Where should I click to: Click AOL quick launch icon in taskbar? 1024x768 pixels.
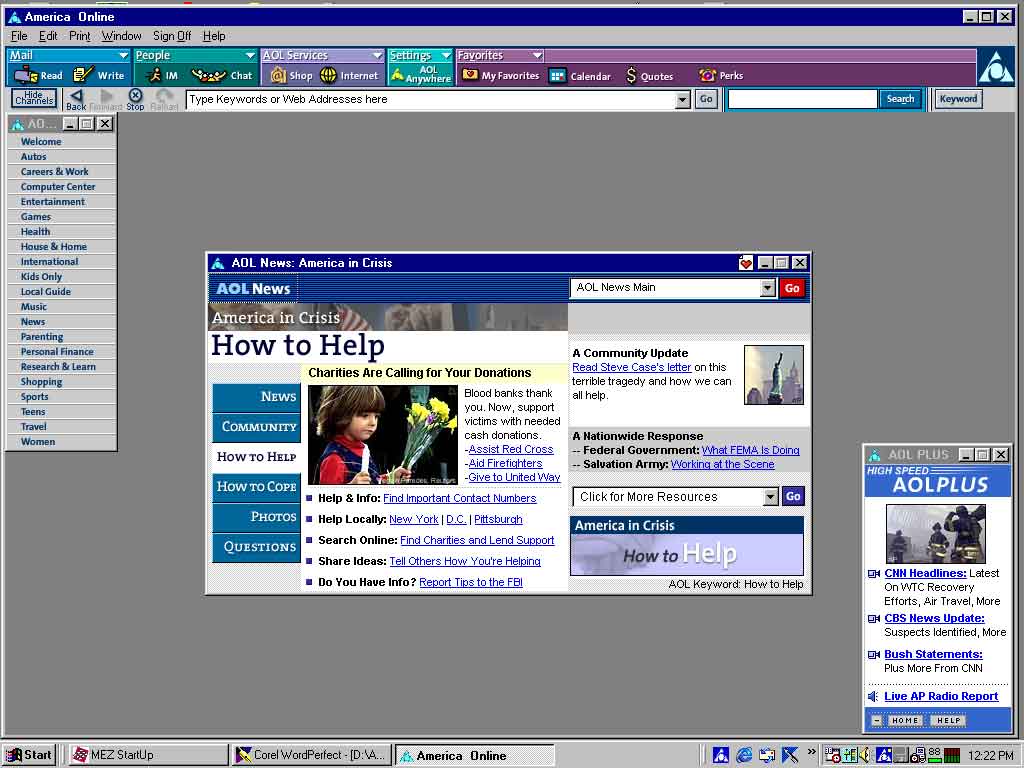[x=721, y=755]
